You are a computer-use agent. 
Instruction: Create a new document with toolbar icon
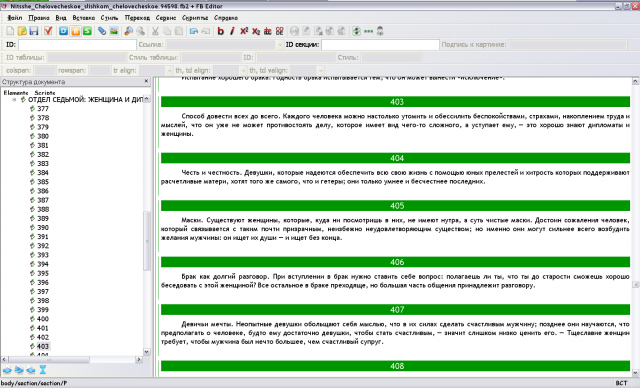click(x=10, y=31)
